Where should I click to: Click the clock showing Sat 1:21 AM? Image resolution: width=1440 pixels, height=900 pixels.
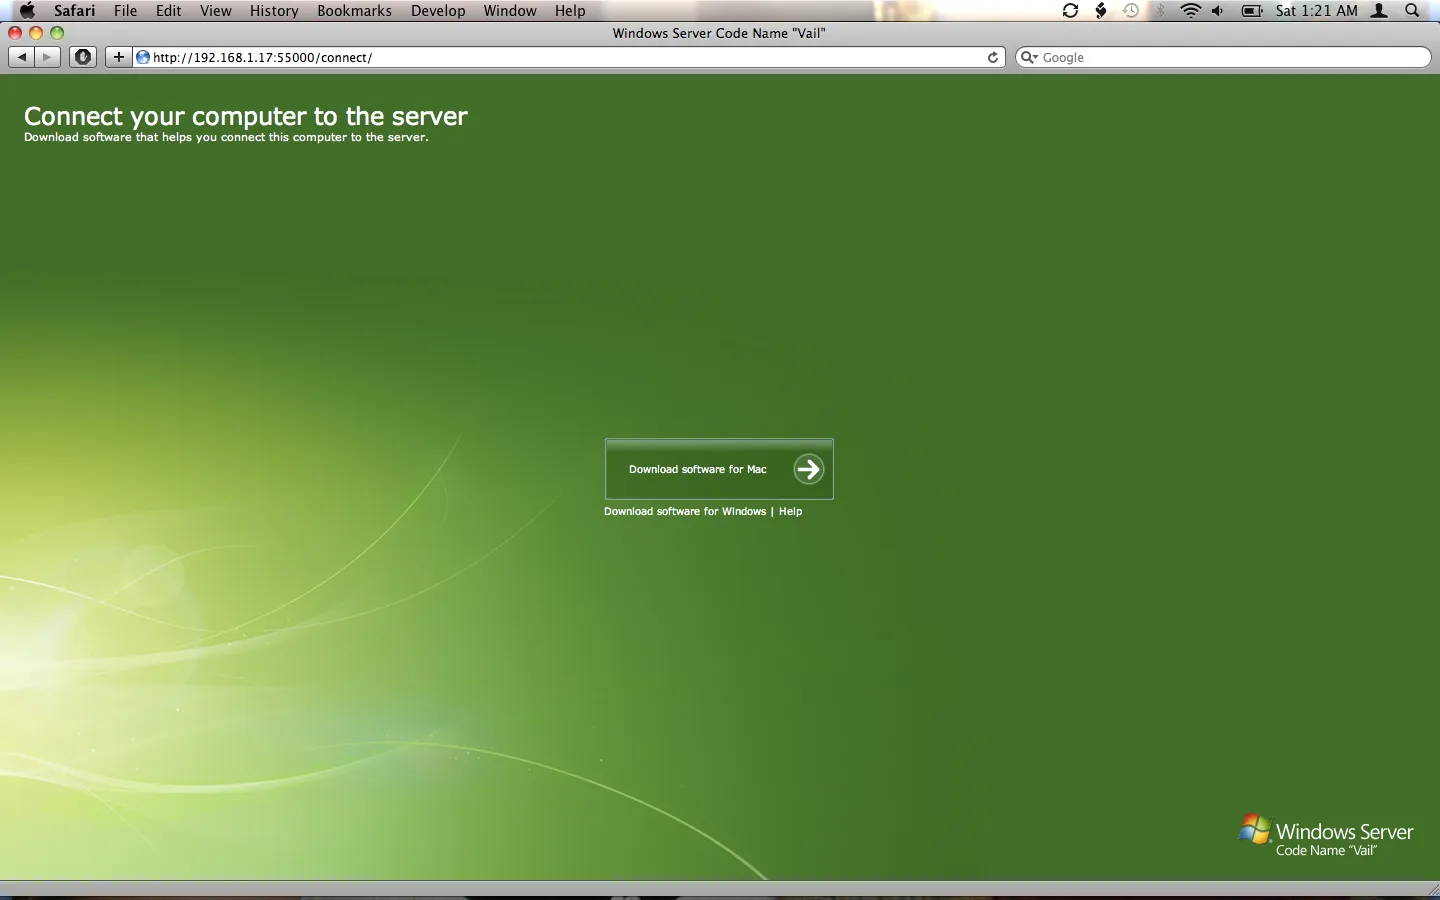1317,10
